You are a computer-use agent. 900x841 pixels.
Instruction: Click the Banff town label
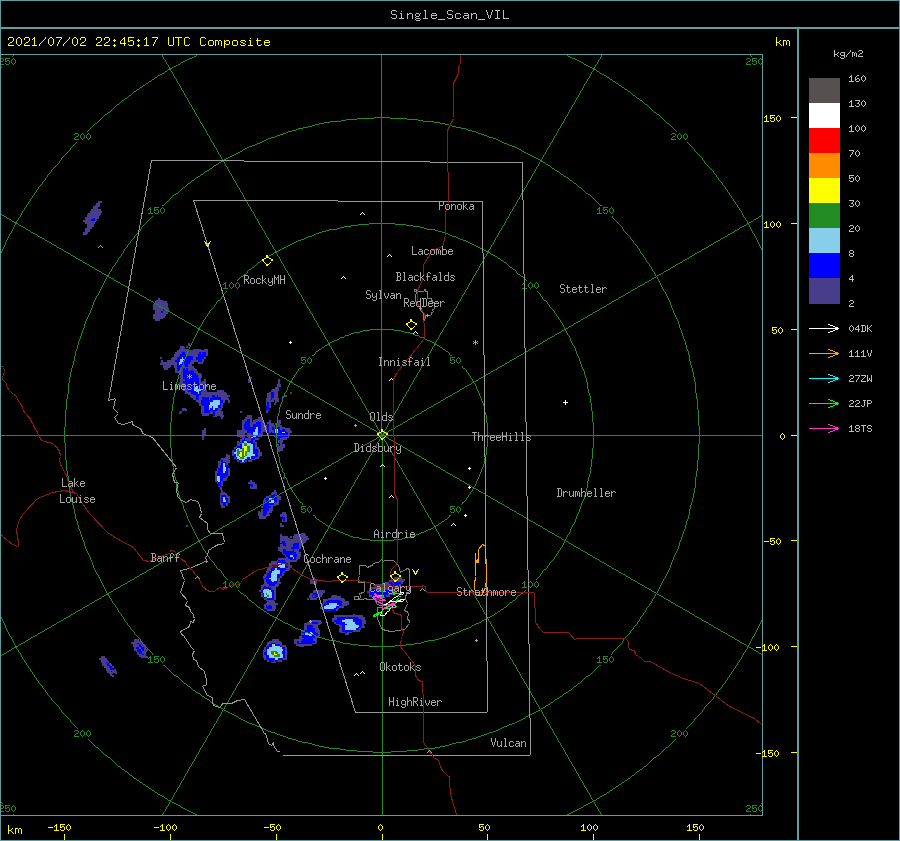(x=165, y=557)
